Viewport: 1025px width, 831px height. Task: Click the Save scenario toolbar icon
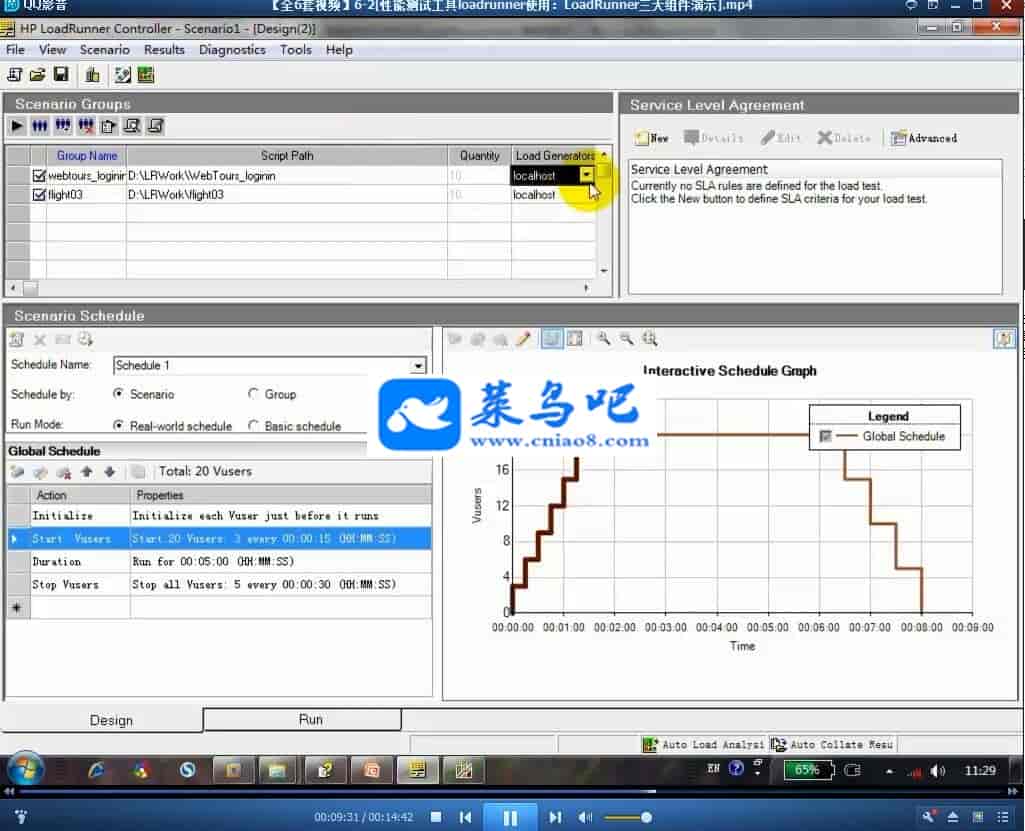[x=61, y=75]
